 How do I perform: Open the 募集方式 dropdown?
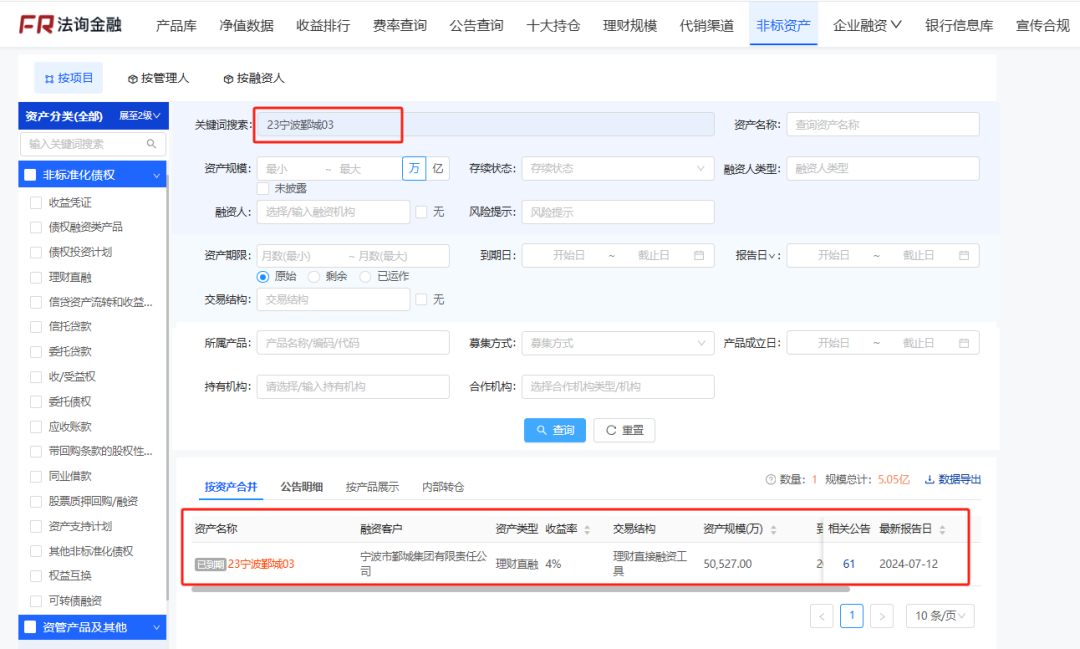tap(617, 342)
